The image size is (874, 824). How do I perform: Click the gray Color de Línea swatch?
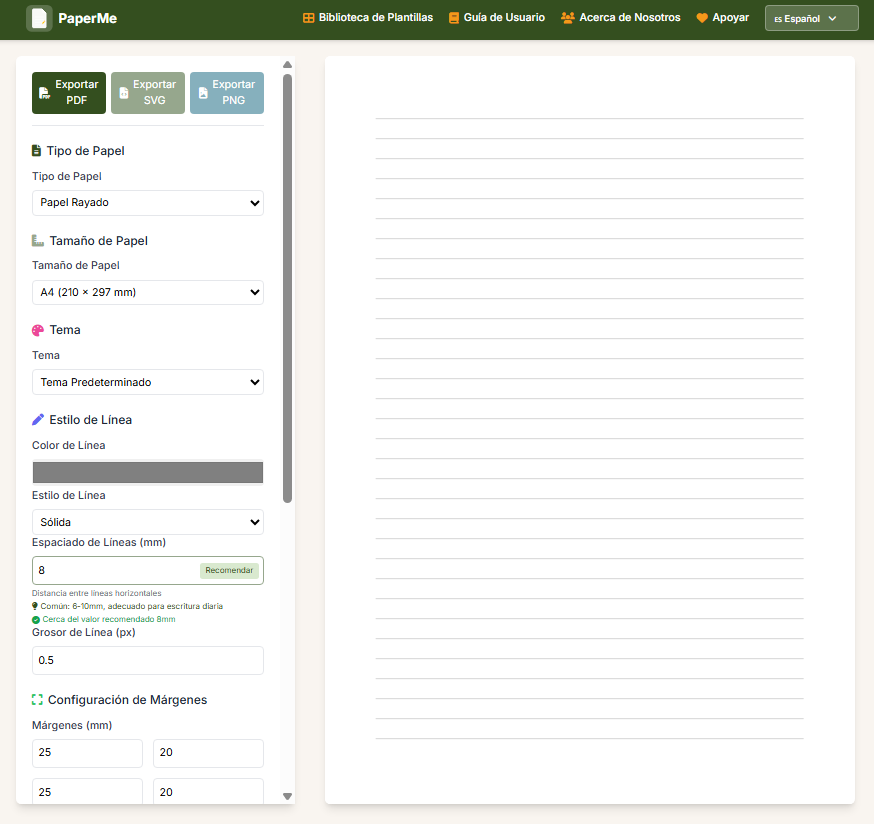coord(147,471)
